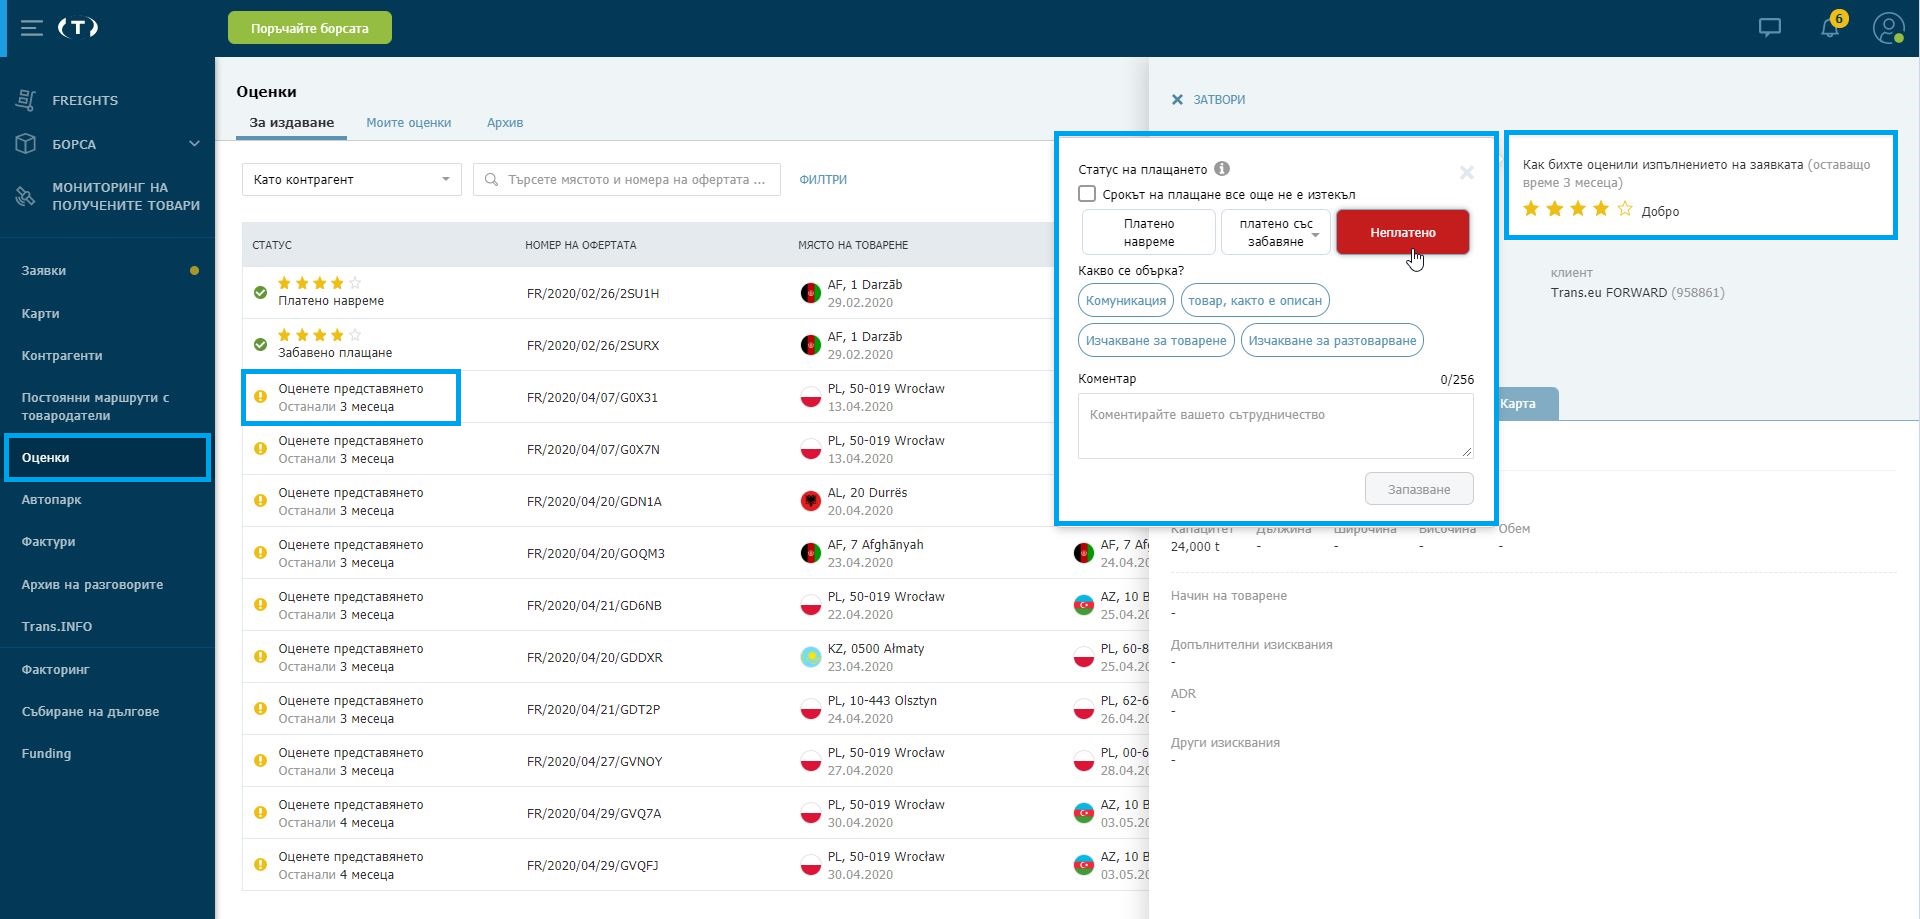Open the 'Като контрагент' dropdown

(x=352, y=180)
